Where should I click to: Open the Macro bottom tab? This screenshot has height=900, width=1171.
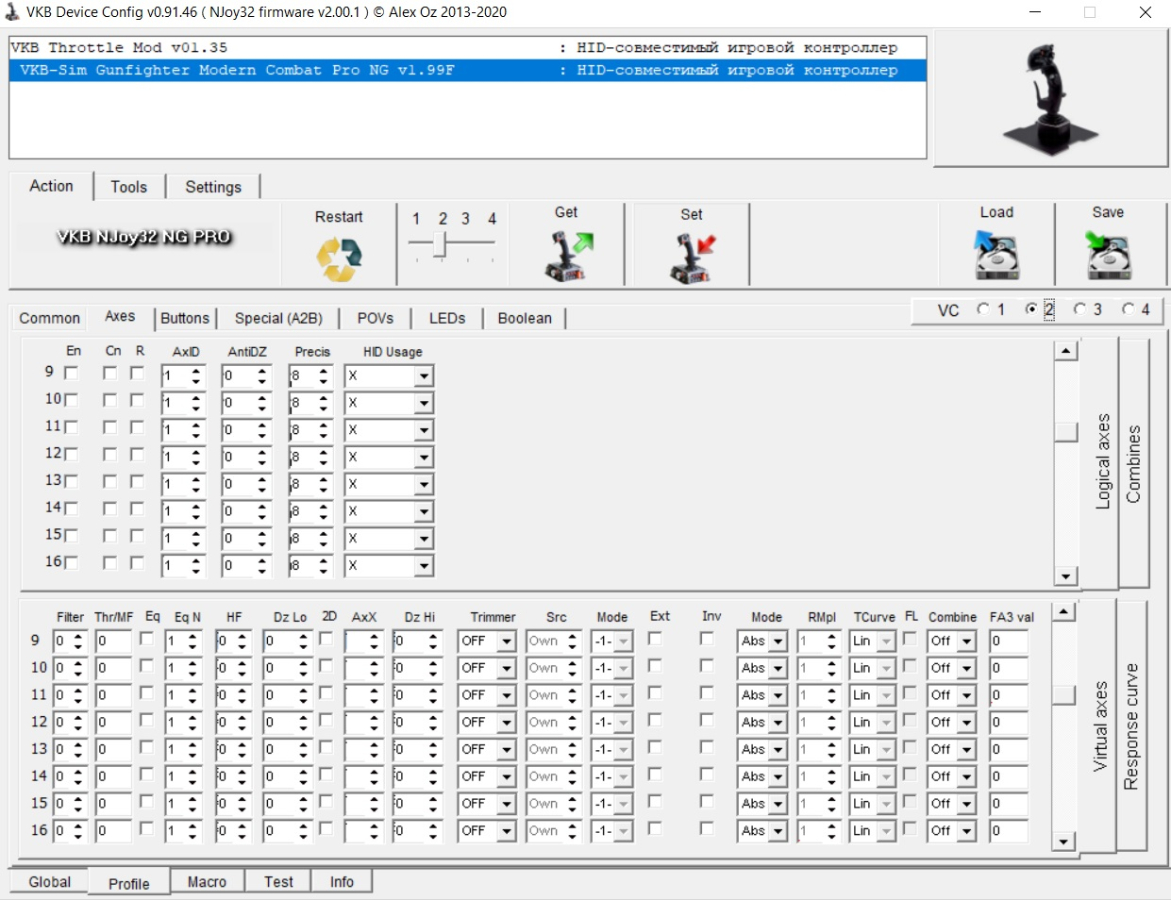(x=207, y=881)
